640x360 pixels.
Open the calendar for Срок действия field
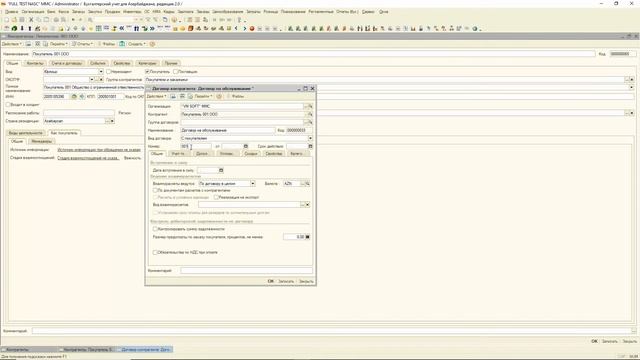click(310, 146)
